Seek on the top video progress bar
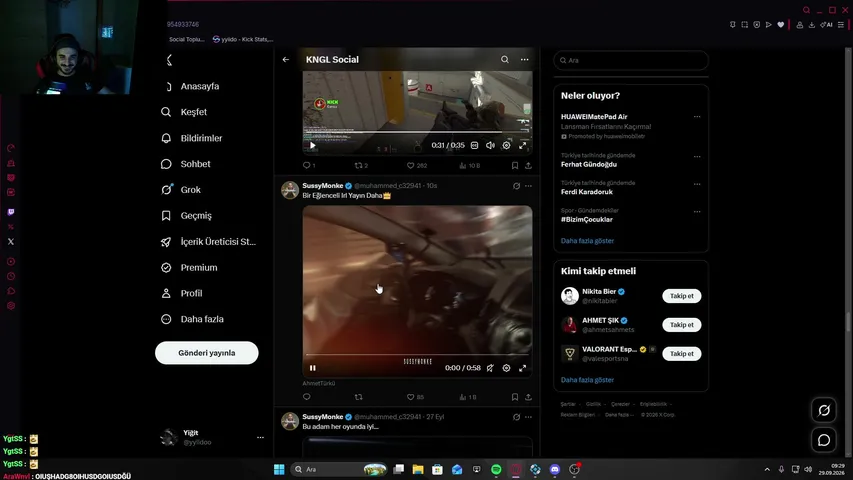Viewport: 853px width, 480px height. (417, 132)
